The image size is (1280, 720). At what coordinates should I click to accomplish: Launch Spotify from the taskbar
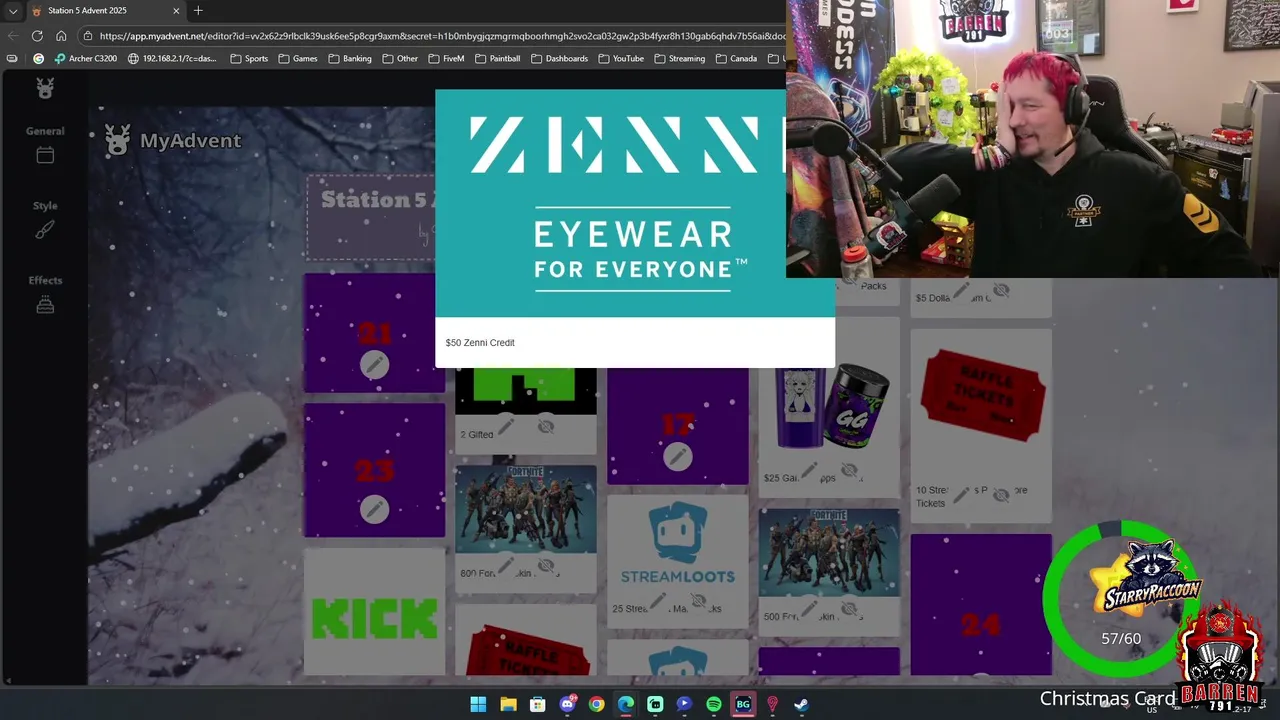pos(713,704)
